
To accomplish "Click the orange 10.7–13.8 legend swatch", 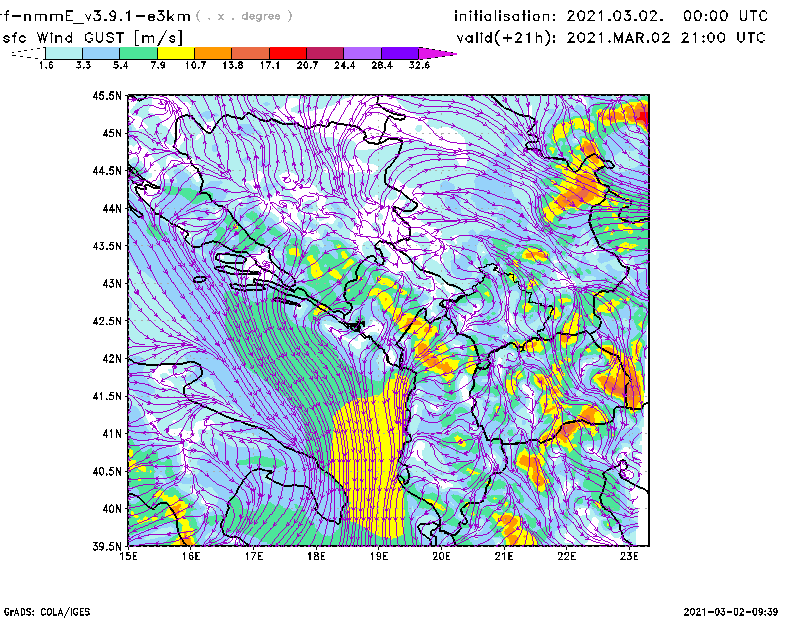I will (x=213, y=53).
